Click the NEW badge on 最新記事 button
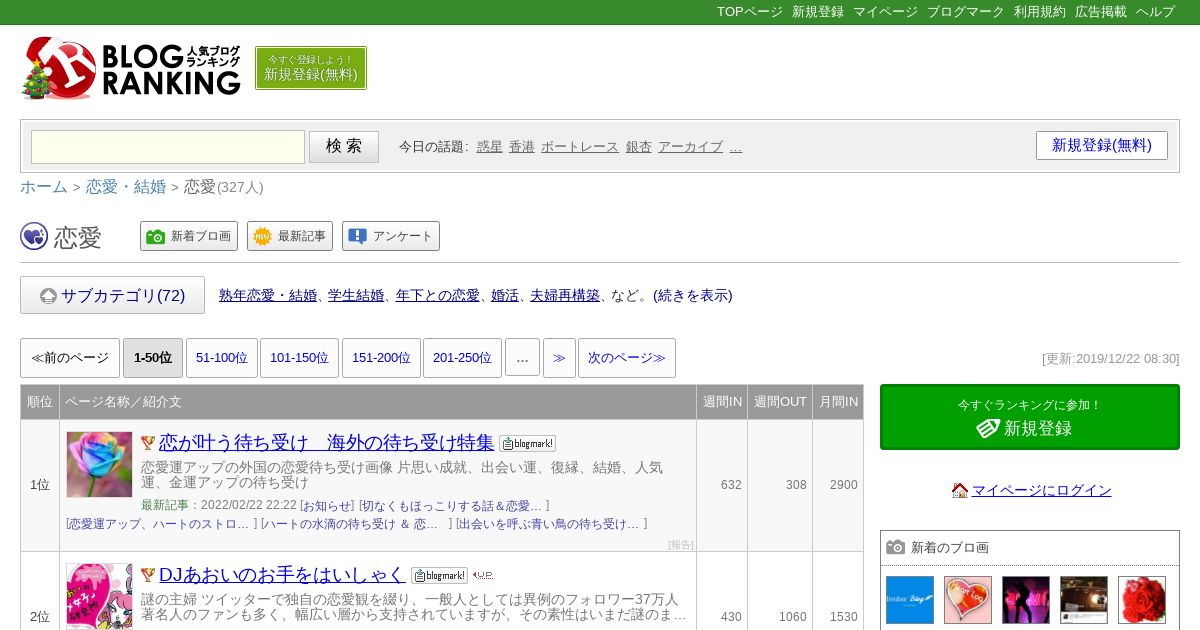 tap(262, 237)
